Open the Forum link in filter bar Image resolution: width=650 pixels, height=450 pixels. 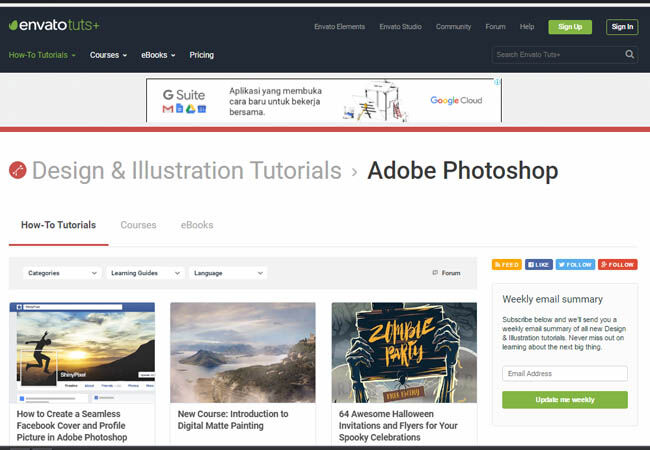pos(446,273)
